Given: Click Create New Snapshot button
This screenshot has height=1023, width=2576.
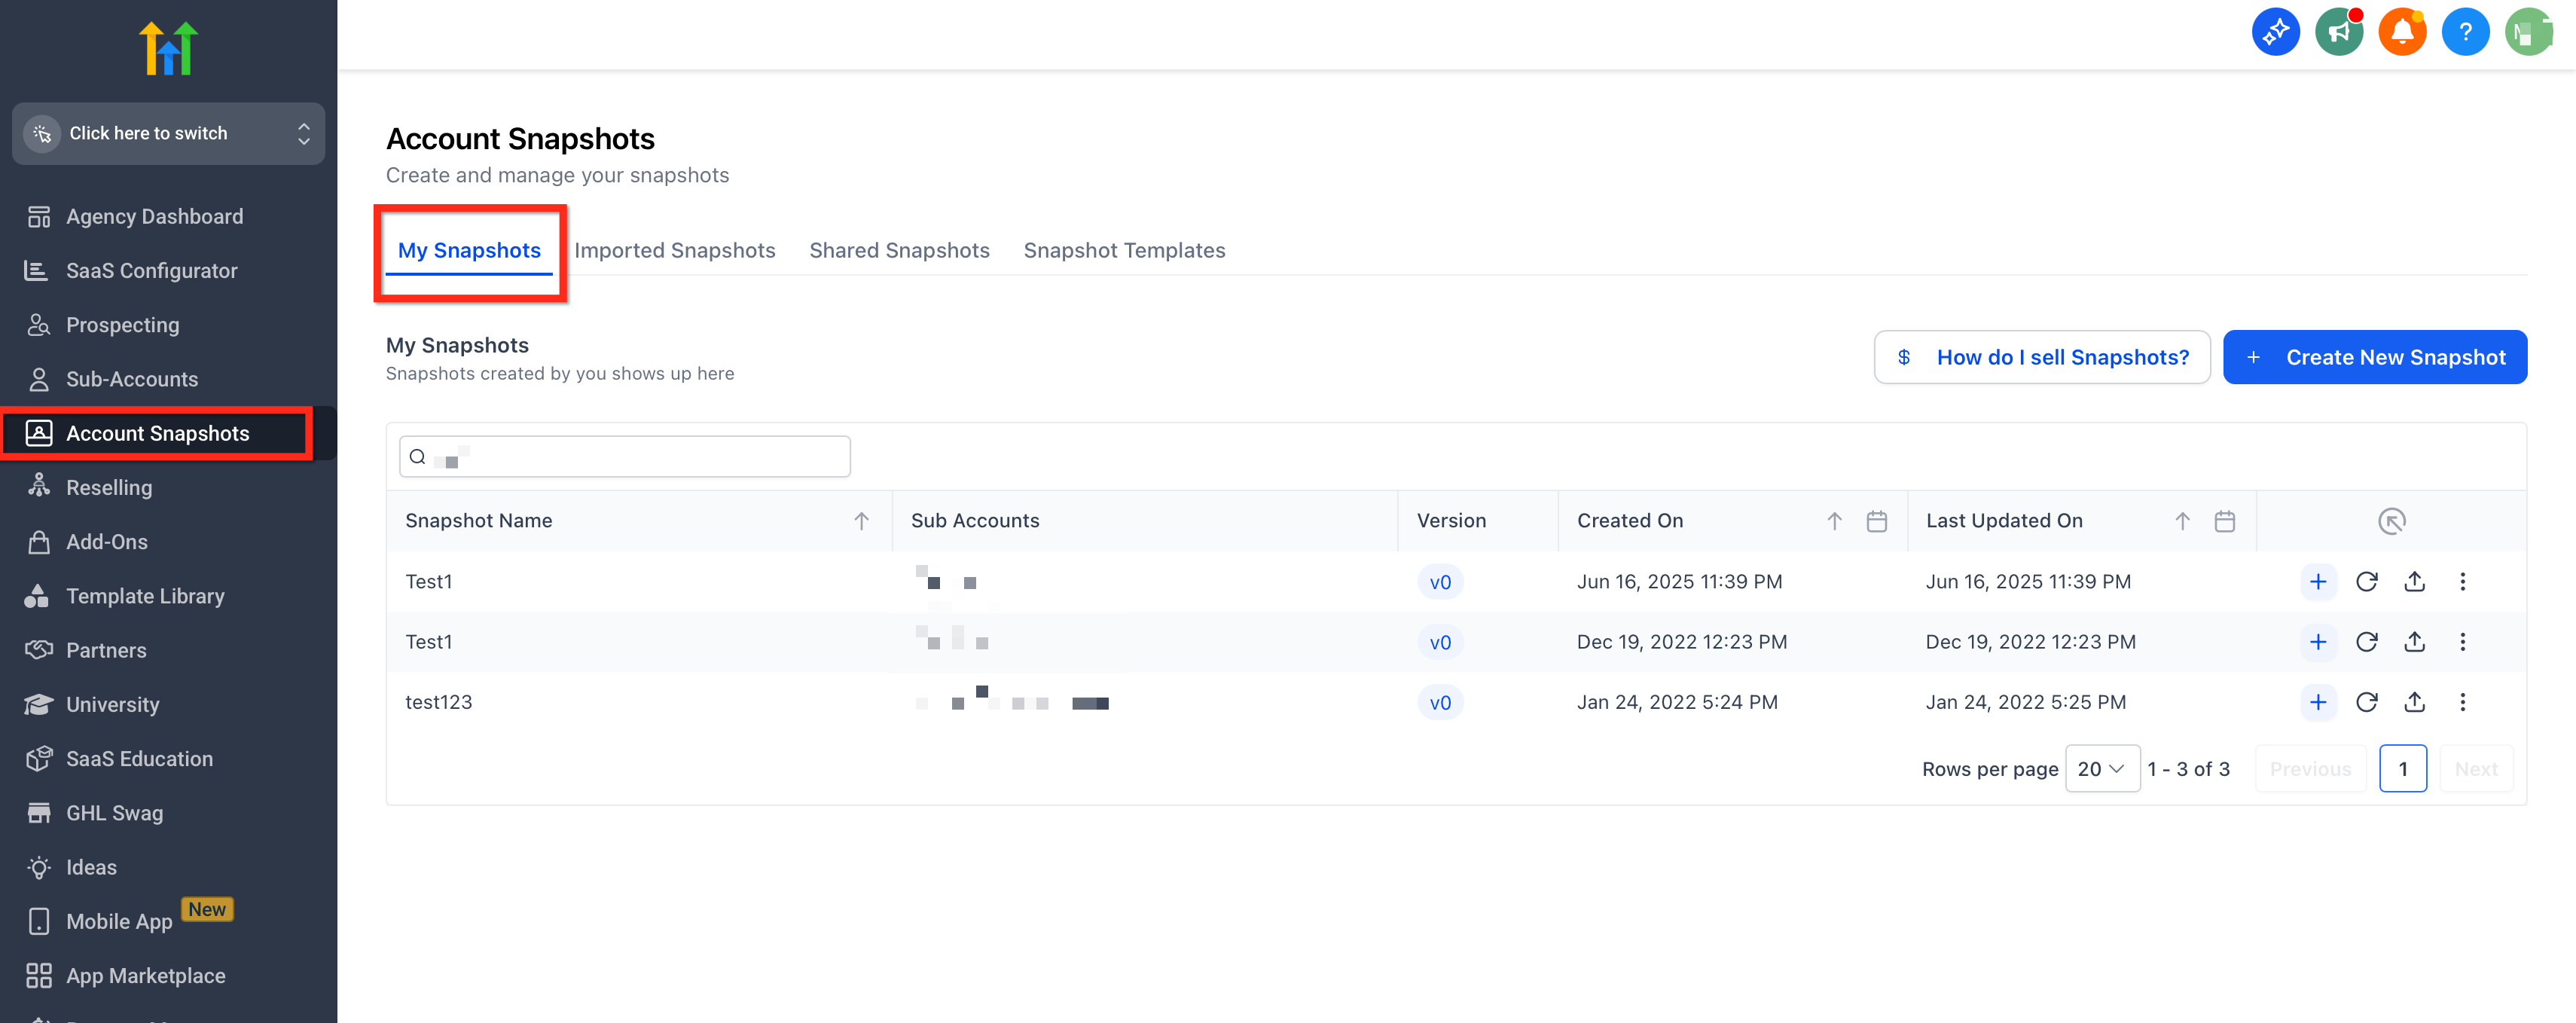Looking at the screenshot, I should click(x=2374, y=357).
